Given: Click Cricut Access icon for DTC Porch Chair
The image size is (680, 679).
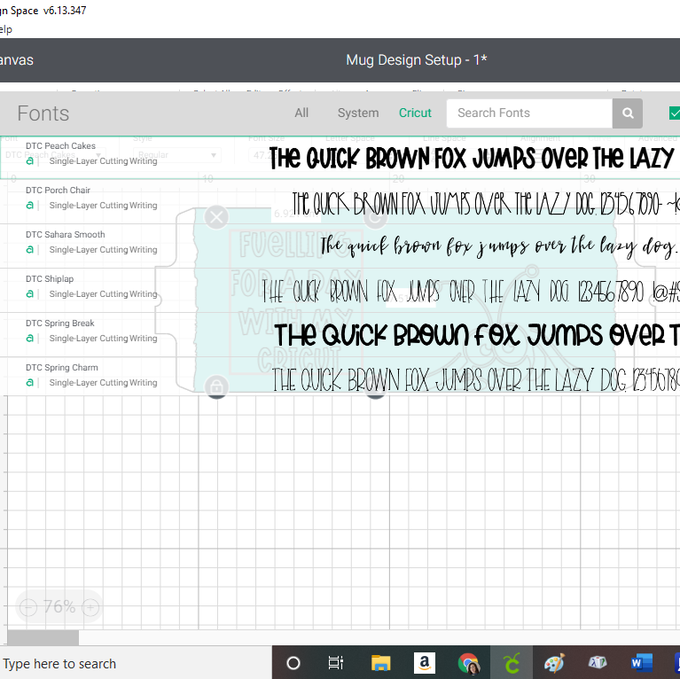Looking at the screenshot, I should [x=29, y=205].
